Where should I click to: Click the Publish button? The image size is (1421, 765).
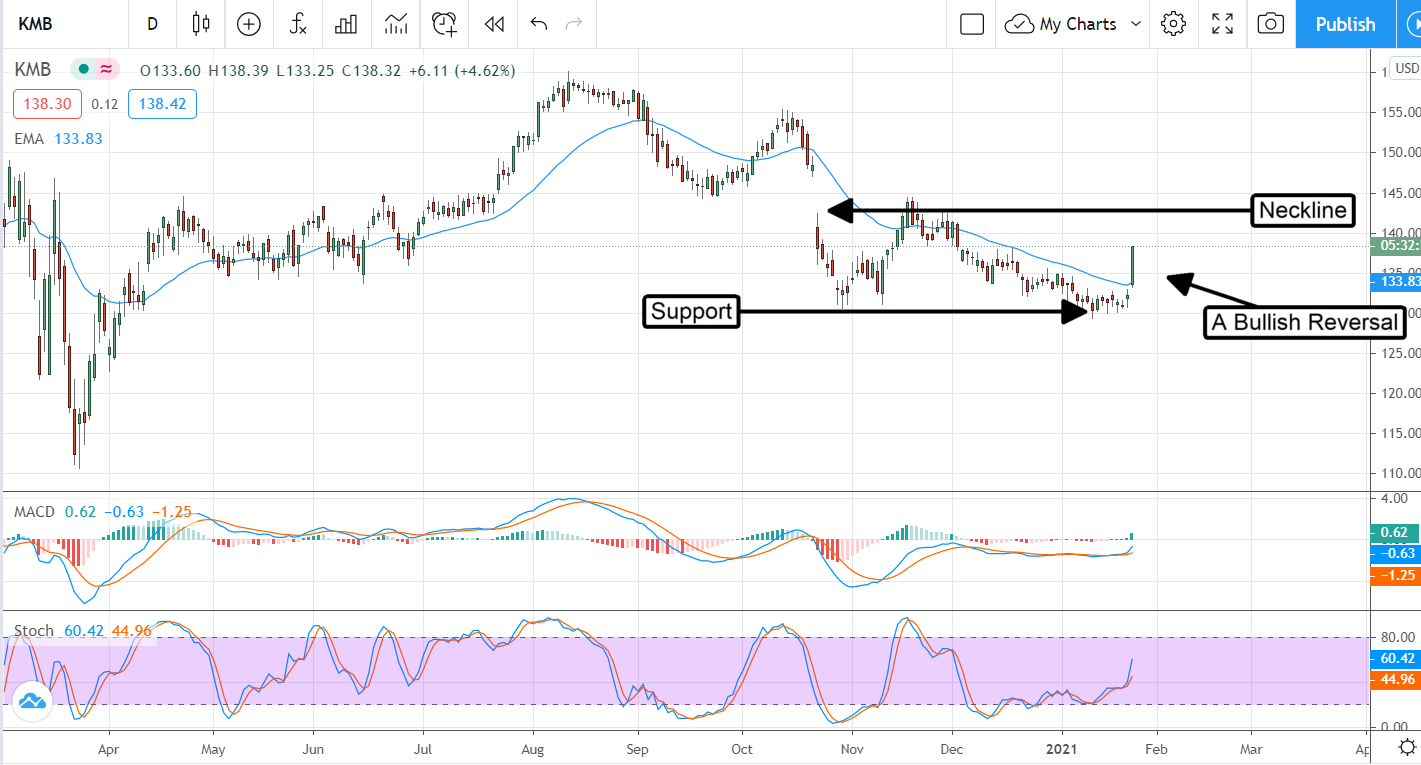pos(1345,24)
